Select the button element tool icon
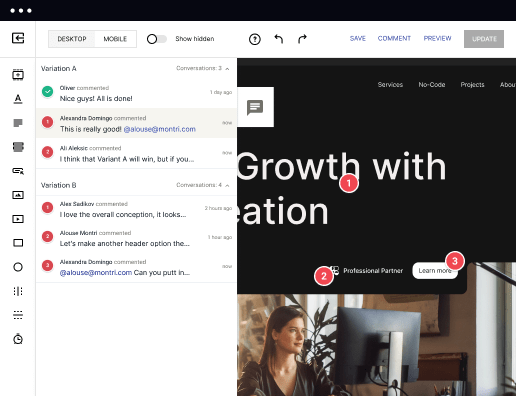 tap(18, 171)
